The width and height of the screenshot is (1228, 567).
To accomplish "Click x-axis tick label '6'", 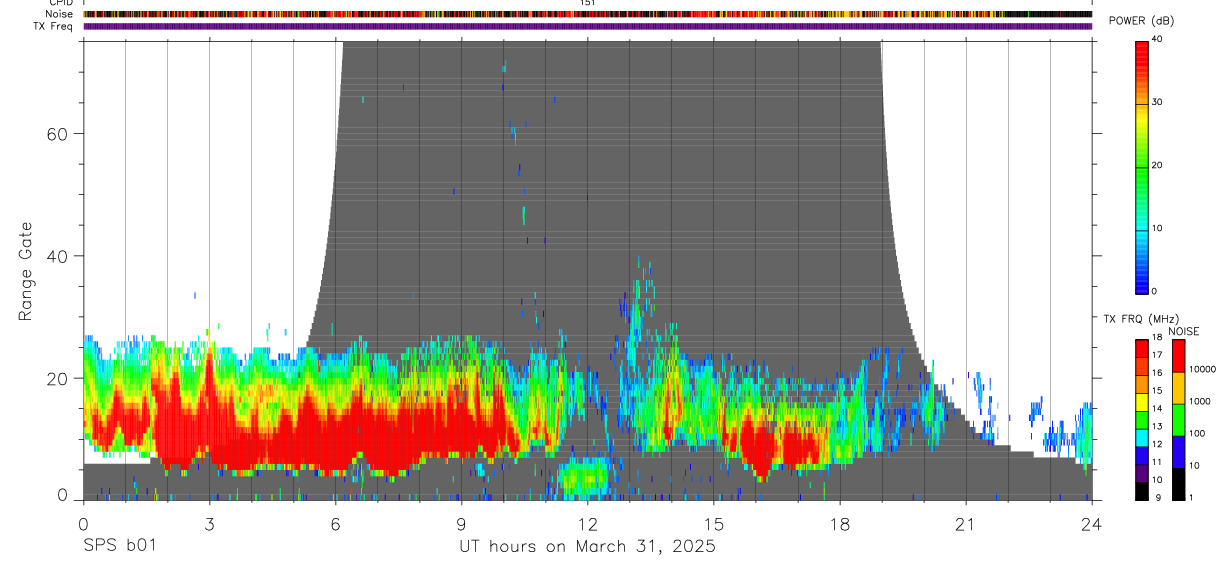I will pos(335,524).
